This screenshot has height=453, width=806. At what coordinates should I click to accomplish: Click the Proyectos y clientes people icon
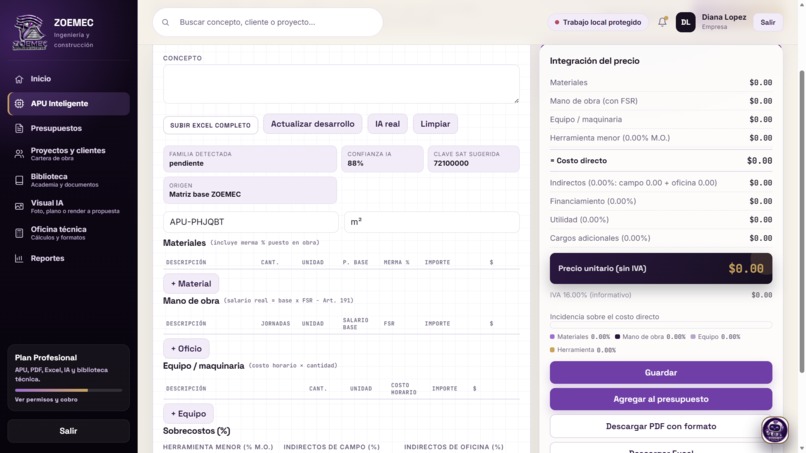click(19, 154)
